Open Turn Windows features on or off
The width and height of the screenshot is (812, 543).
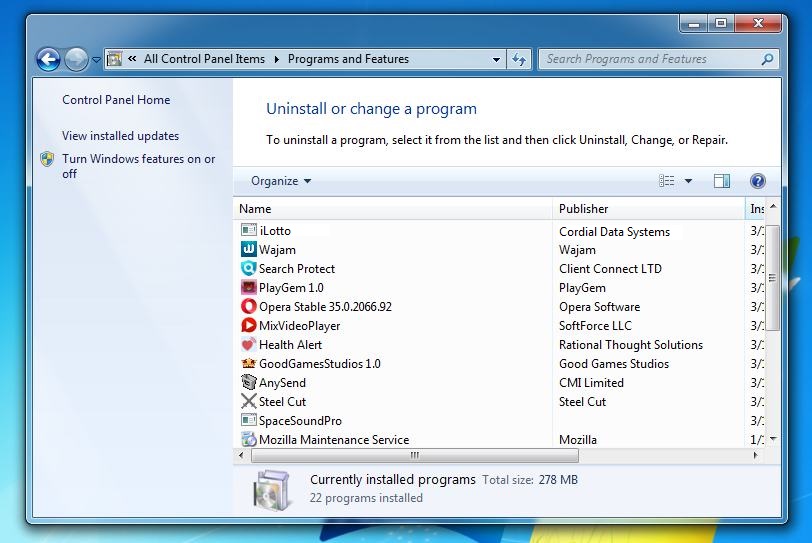pyautogui.click(x=139, y=166)
